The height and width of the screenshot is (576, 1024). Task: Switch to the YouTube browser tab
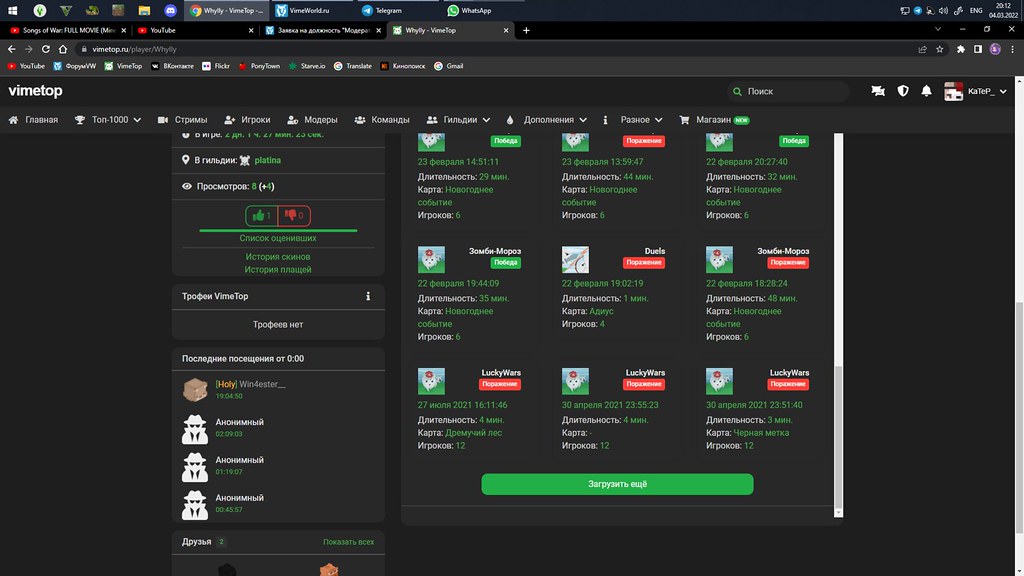pyautogui.click(x=190, y=30)
